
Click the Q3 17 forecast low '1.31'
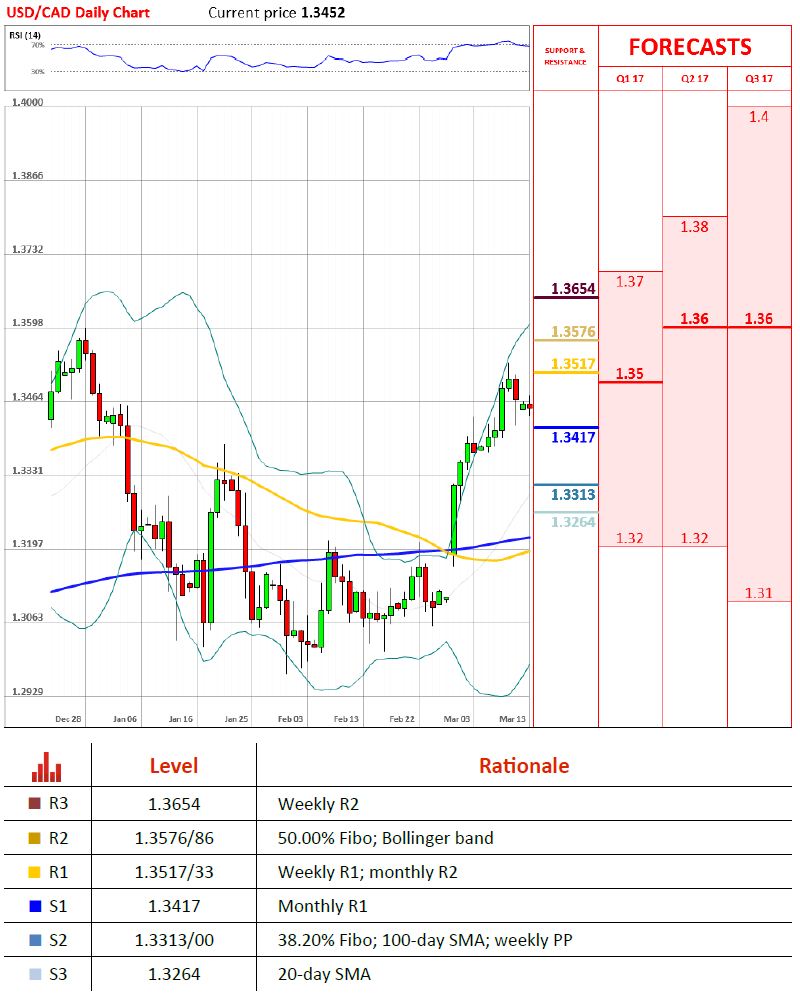coord(759,593)
